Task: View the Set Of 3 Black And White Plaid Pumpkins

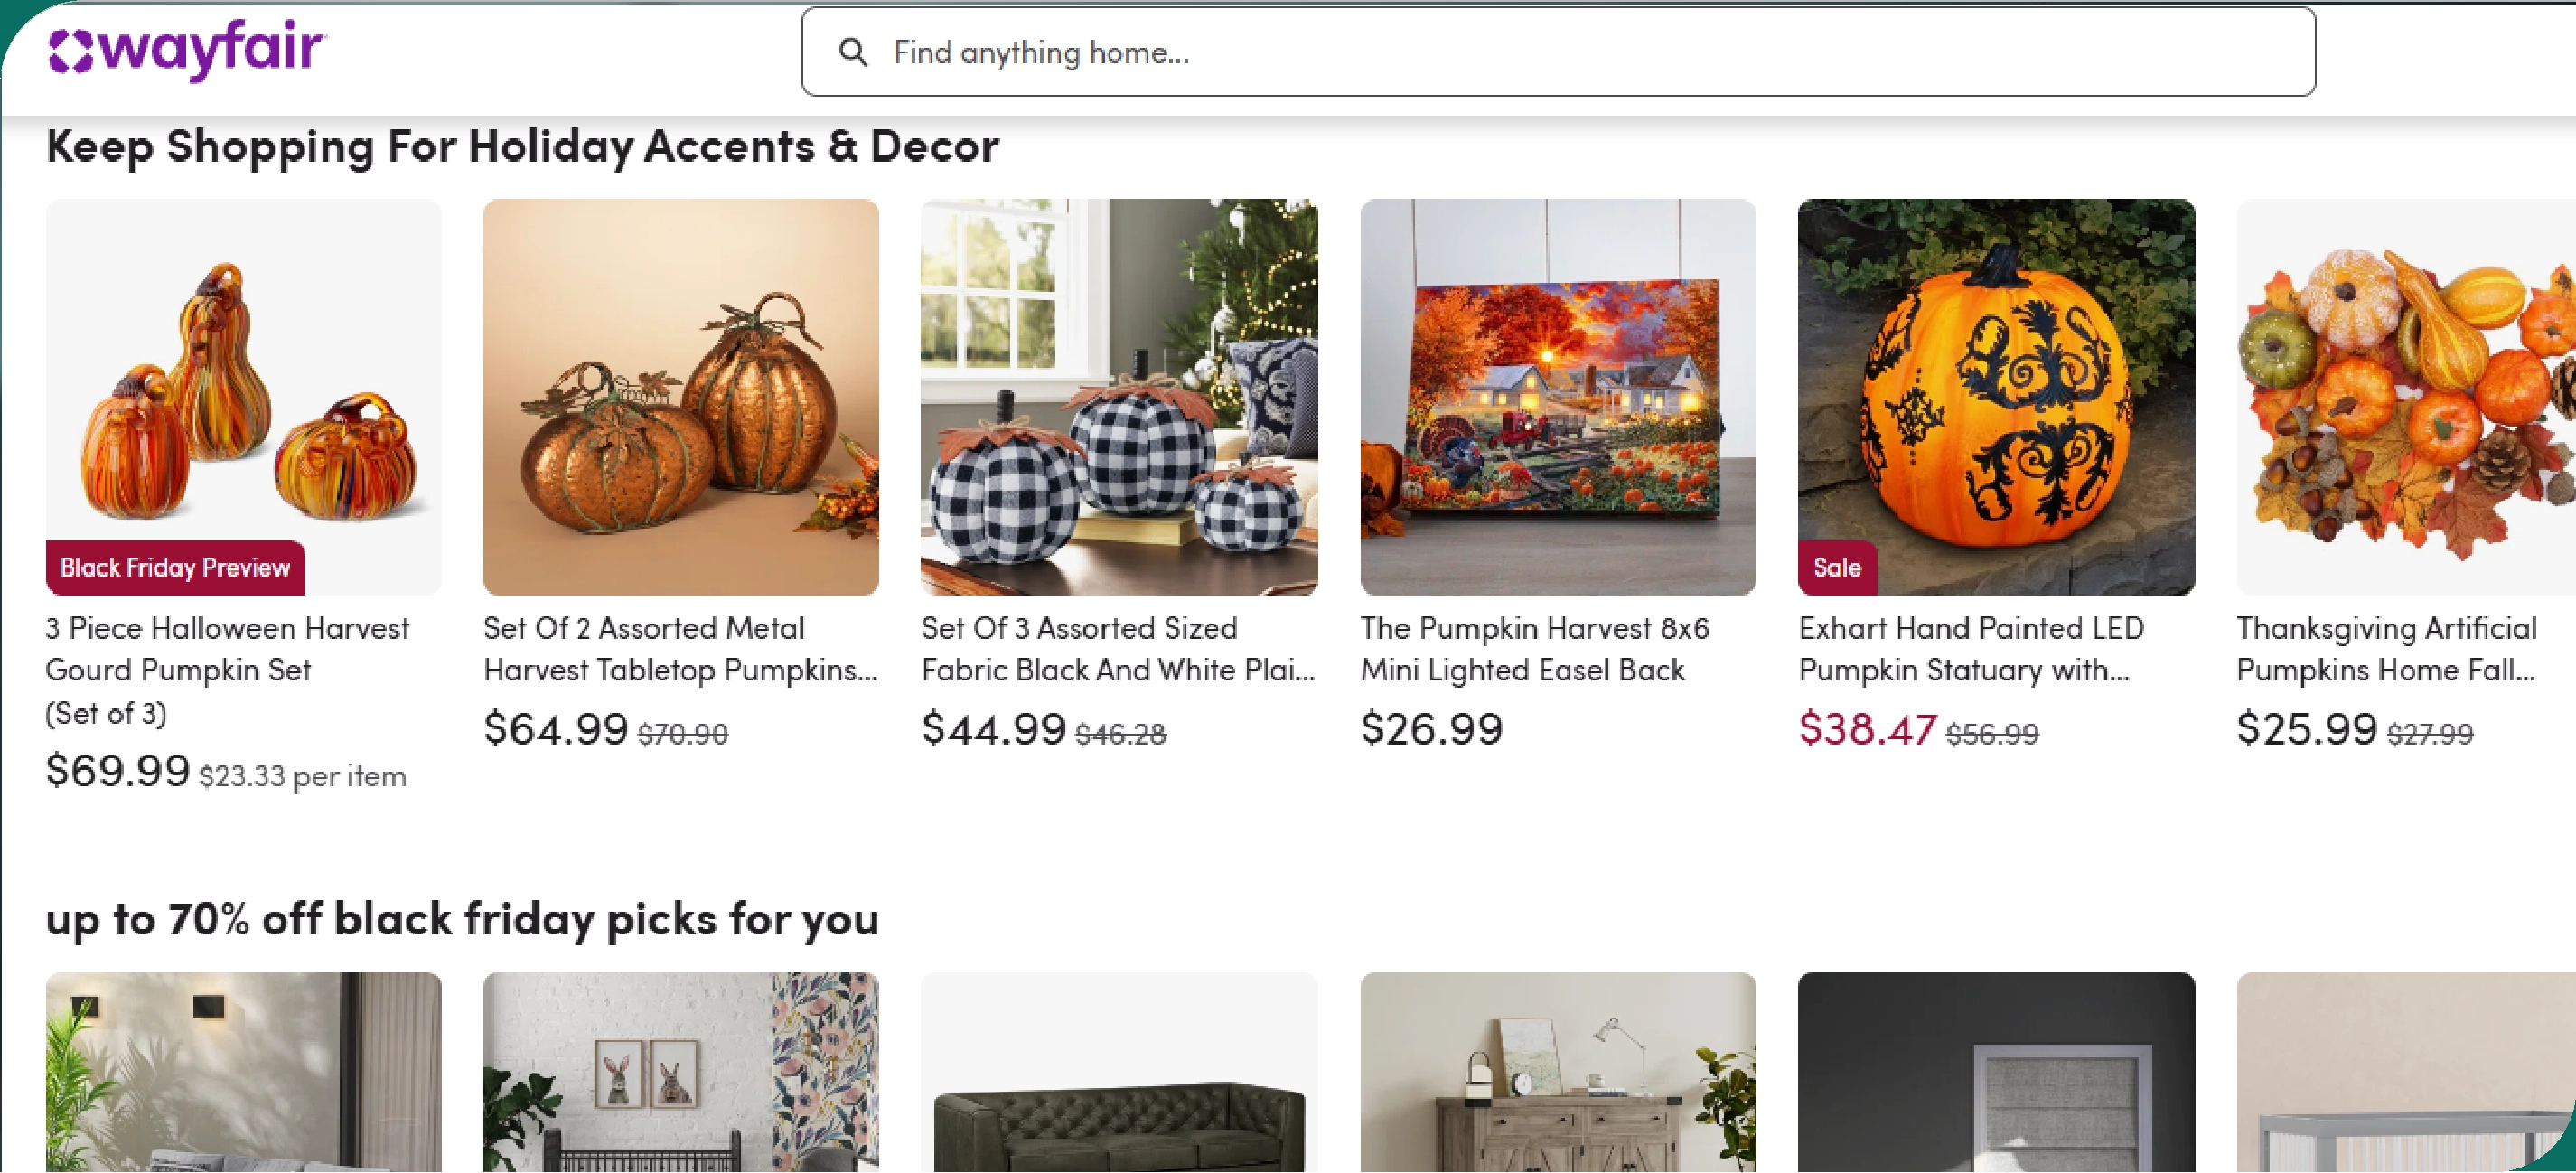Action: [1079, 648]
